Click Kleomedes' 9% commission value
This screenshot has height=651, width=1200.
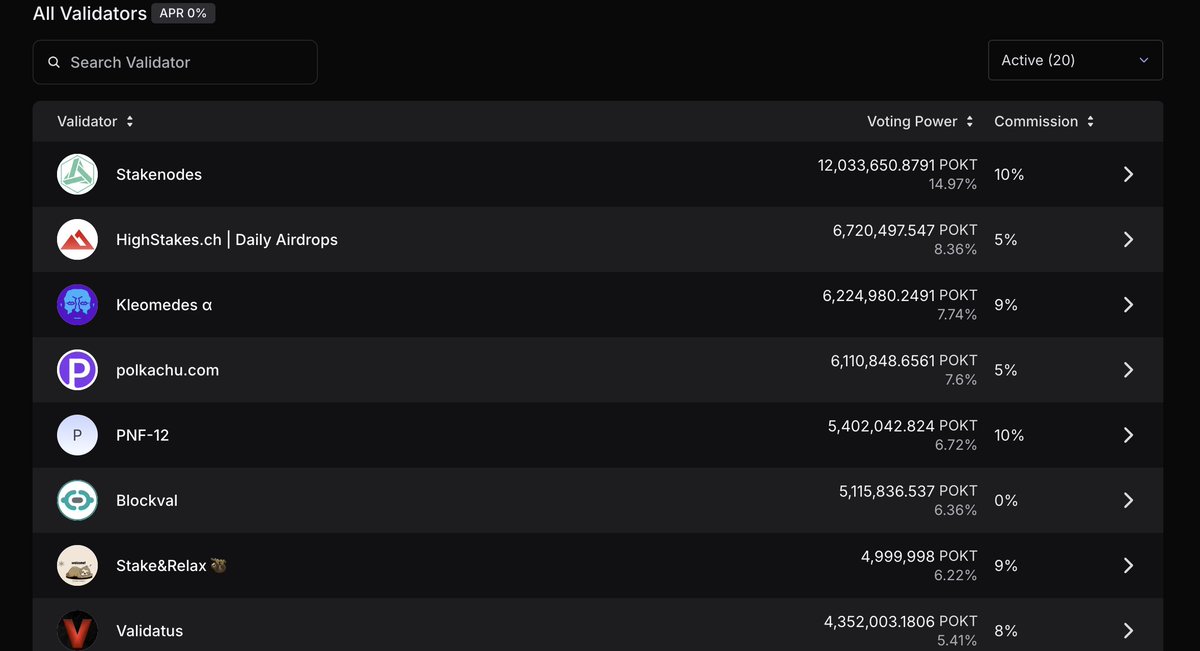click(x=1006, y=305)
